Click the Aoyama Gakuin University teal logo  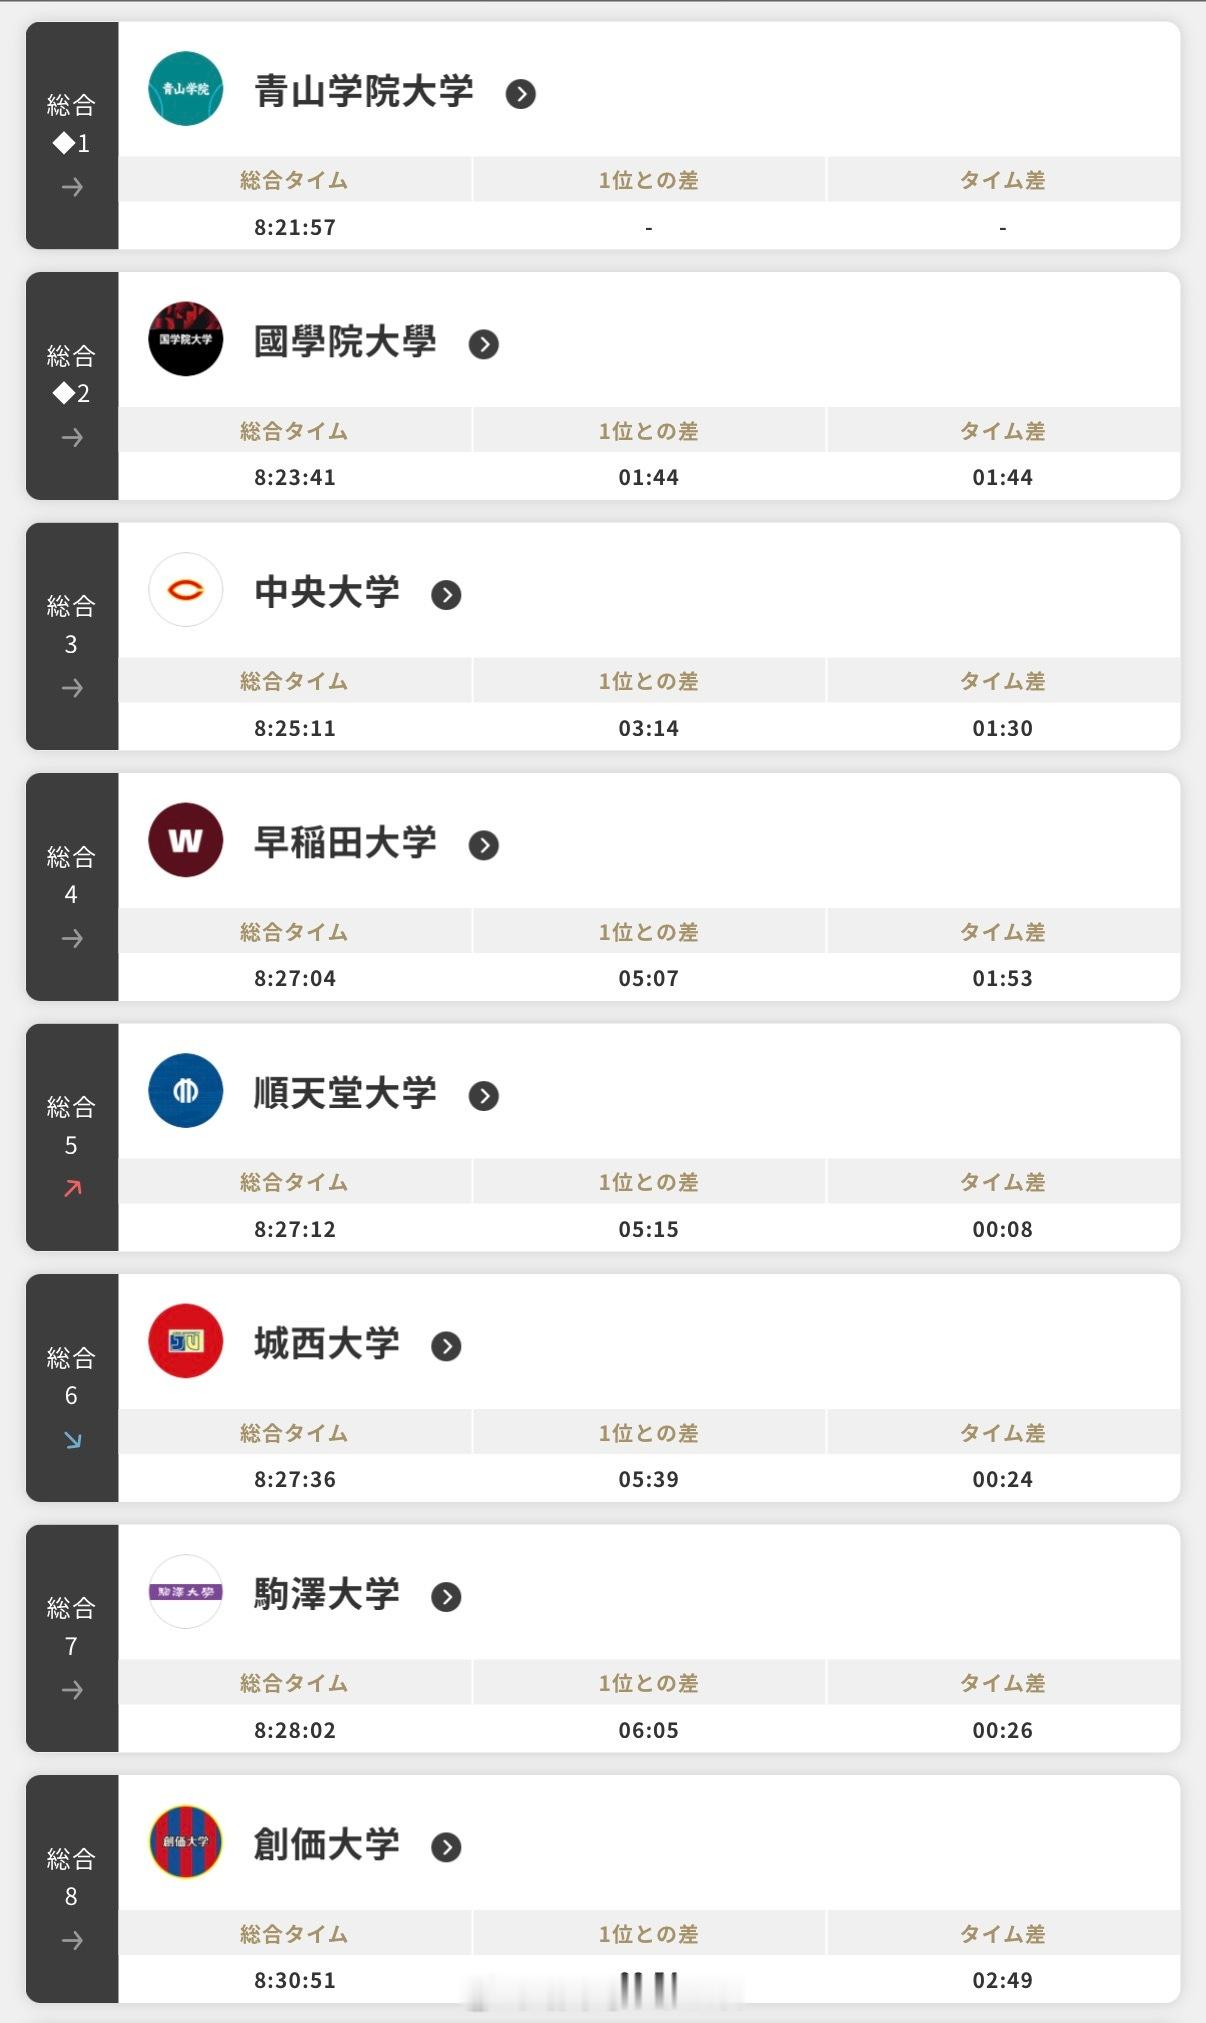(x=185, y=89)
